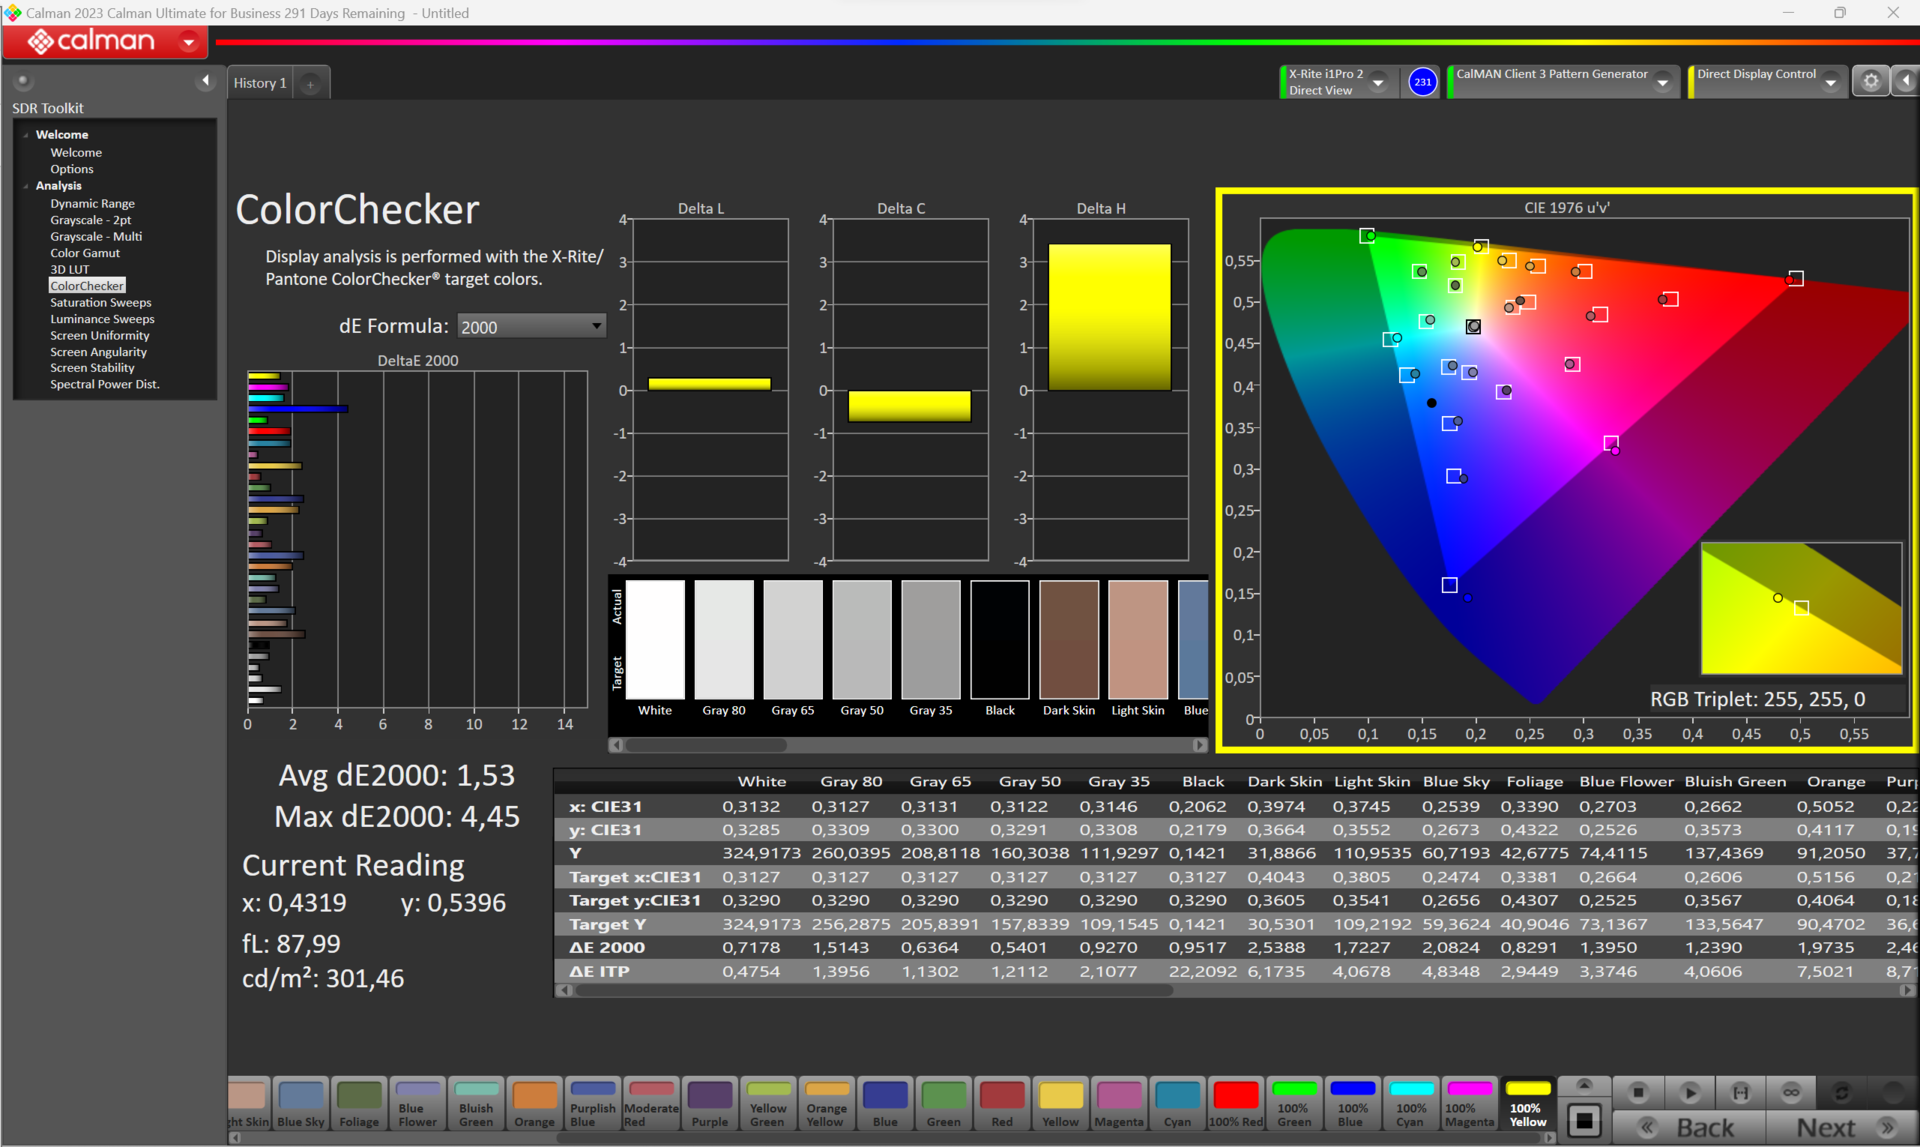The image size is (1920, 1147).
Task: Collapse the SDR Toolkit side panel arrow
Action: click(x=205, y=81)
